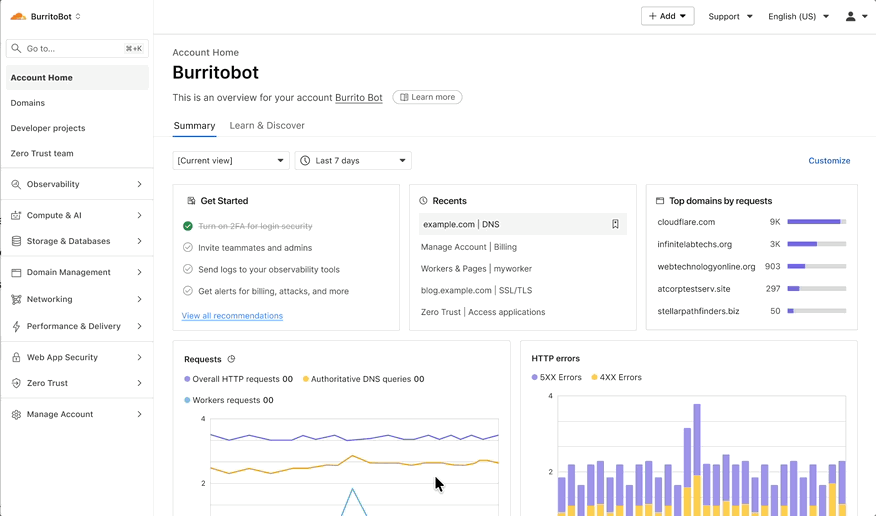The width and height of the screenshot is (876, 516).
Task: Click the infinitelabtechs.org requests bar
Action: point(817,244)
